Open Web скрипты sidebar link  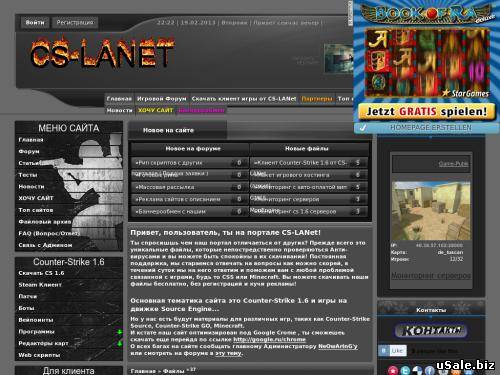[x=39, y=355]
